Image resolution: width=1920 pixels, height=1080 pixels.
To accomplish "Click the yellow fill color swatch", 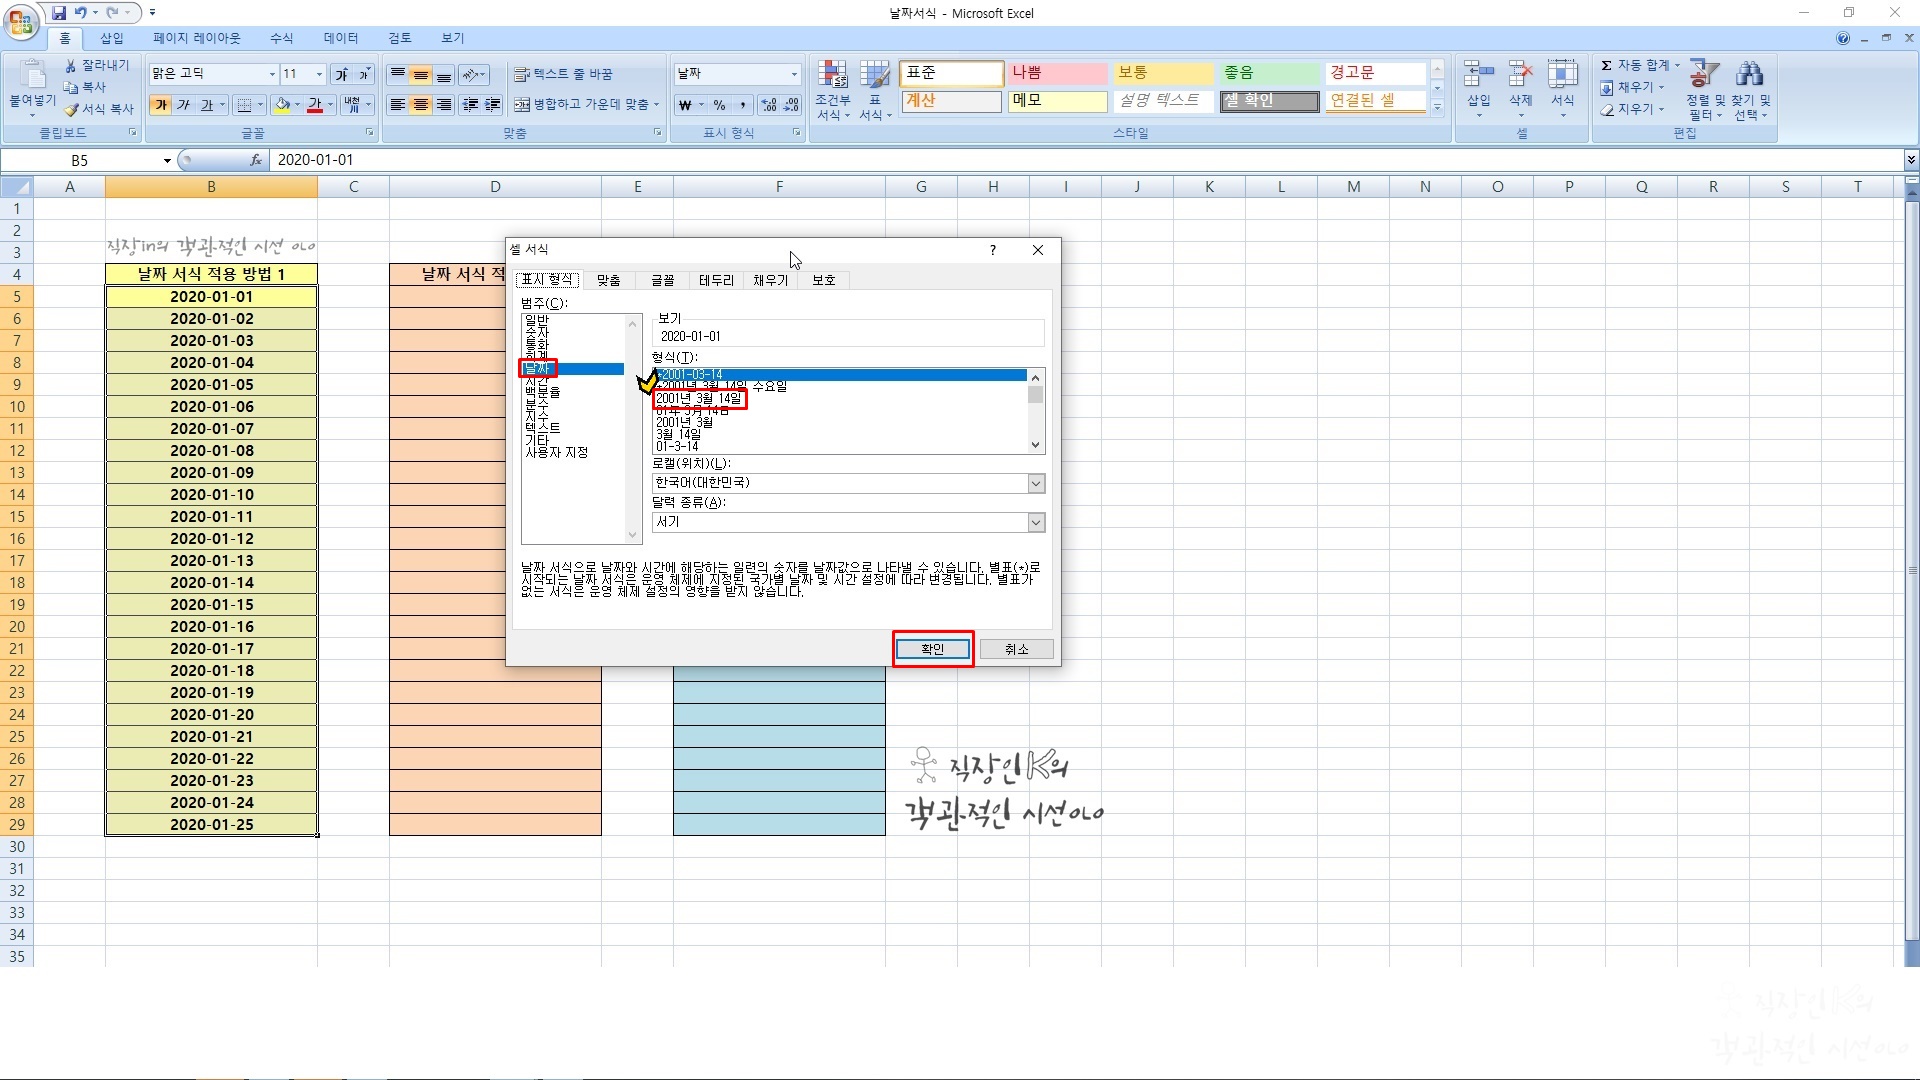I will (282, 105).
